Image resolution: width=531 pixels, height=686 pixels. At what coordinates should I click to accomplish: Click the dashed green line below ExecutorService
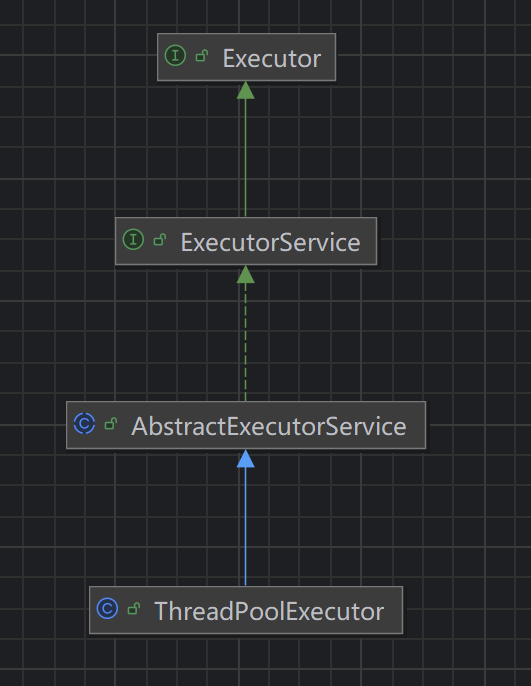pyautogui.click(x=245, y=342)
